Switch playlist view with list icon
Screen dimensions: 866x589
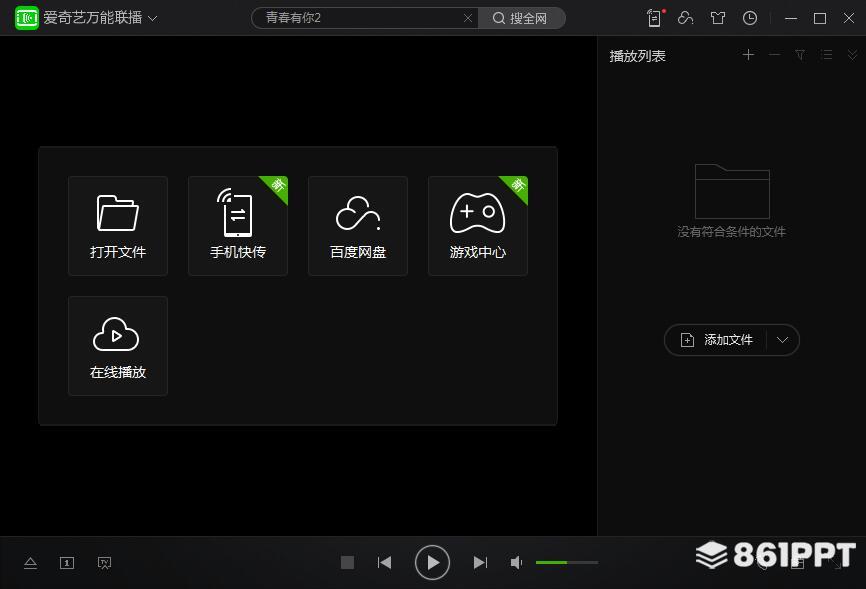826,55
